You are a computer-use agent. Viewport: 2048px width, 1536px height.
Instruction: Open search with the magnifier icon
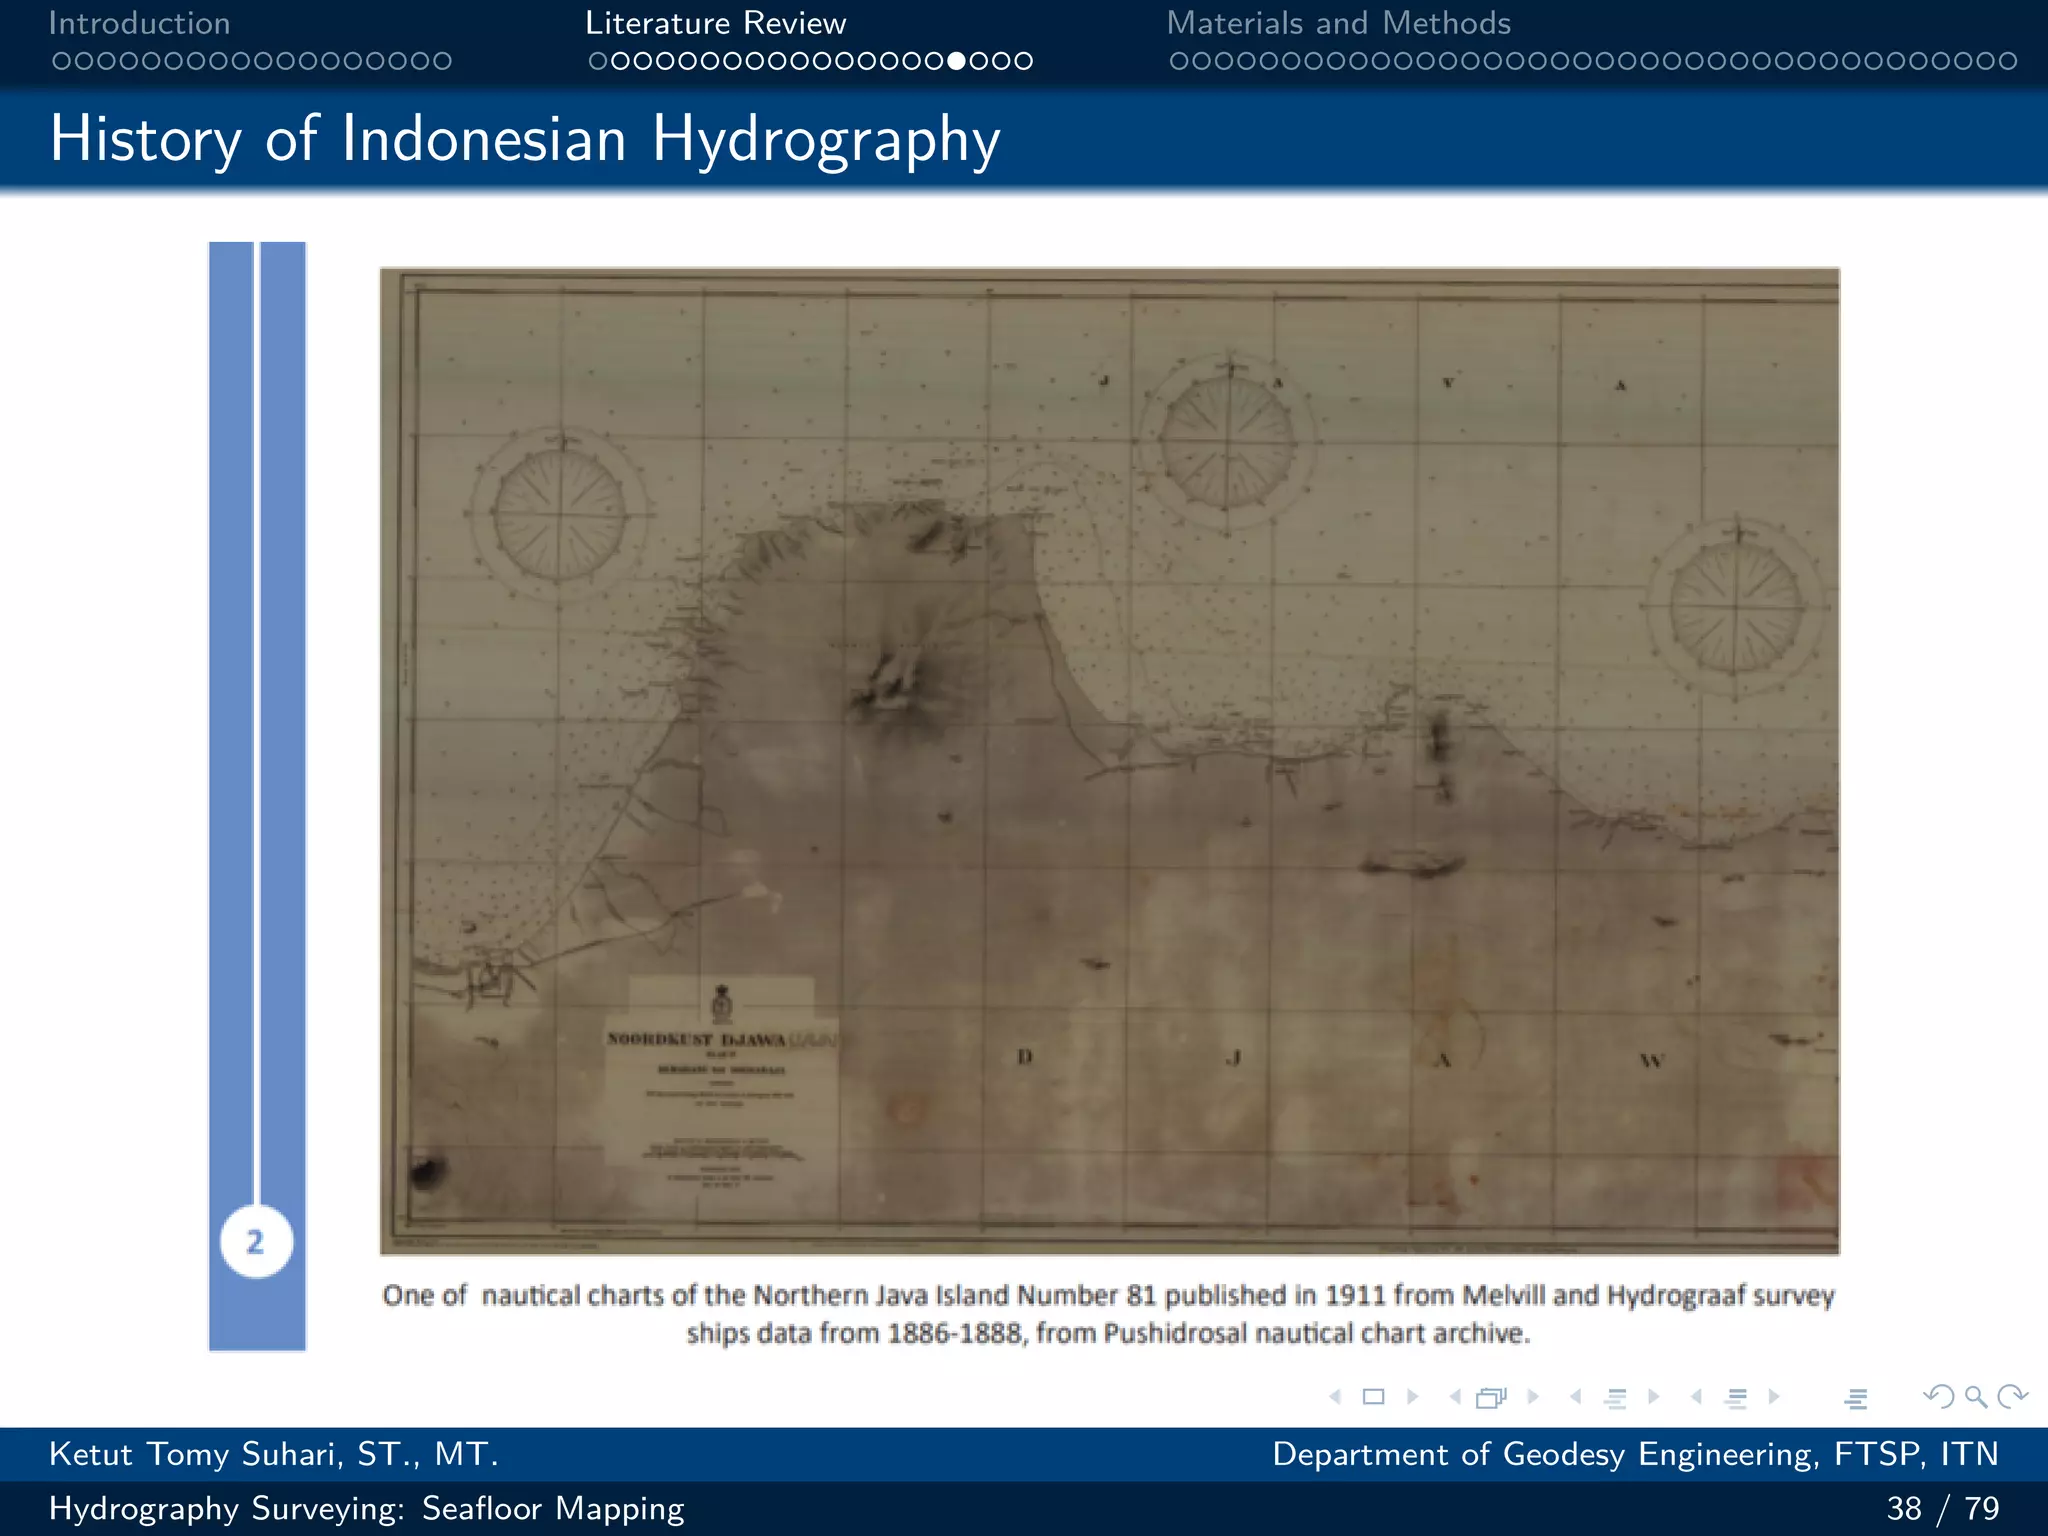click(1975, 1397)
